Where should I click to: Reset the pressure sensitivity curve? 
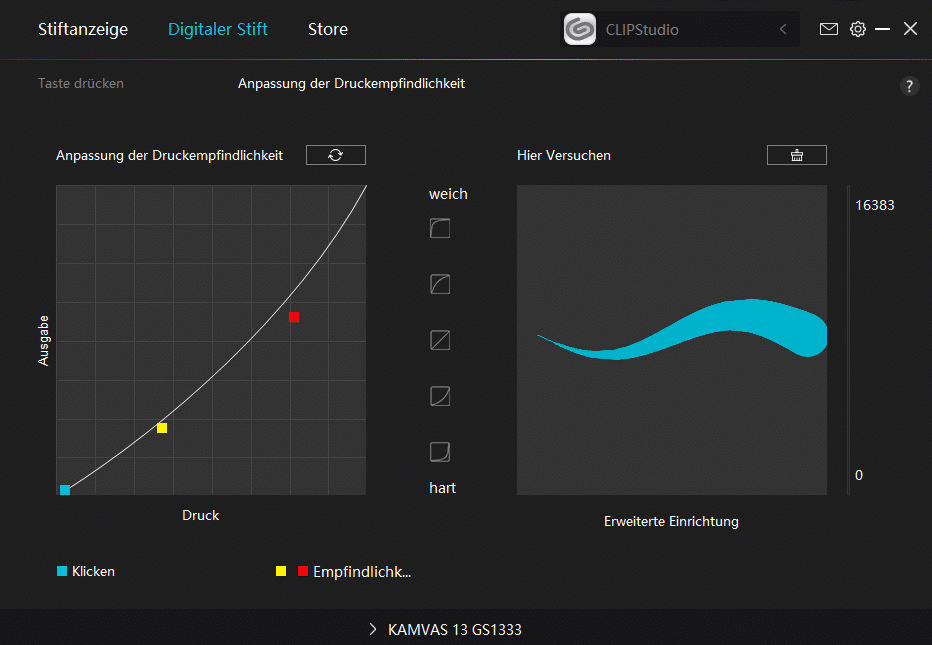point(336,155)
